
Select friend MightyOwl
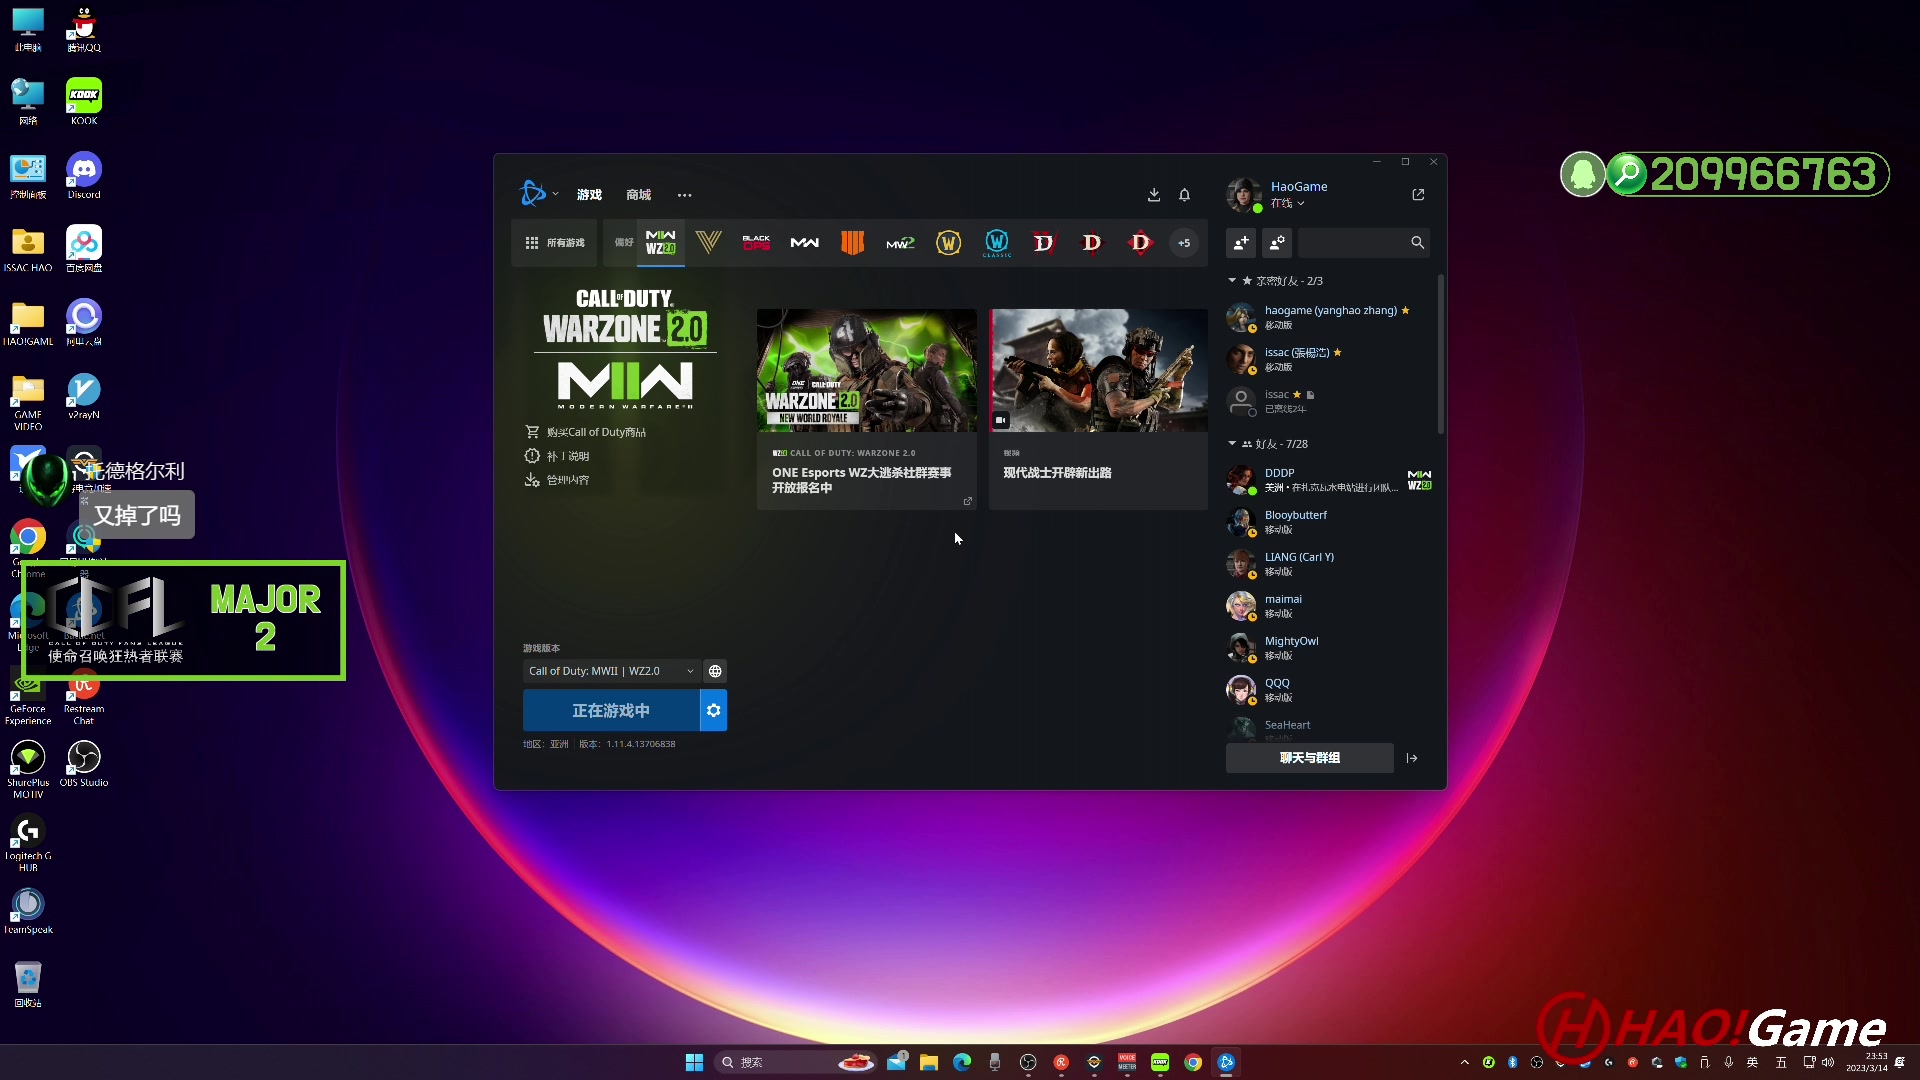tap(1330, 648)
